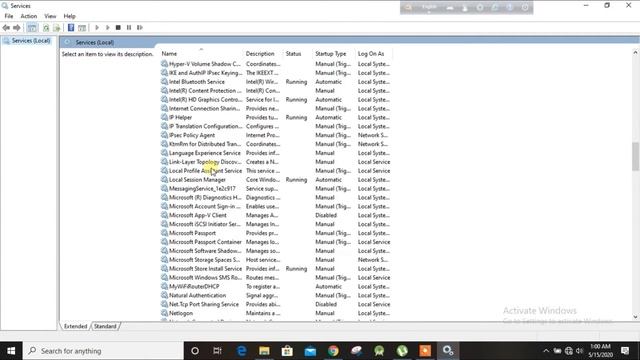Select the Microsoft Software Shadow service

pos(276,251)
